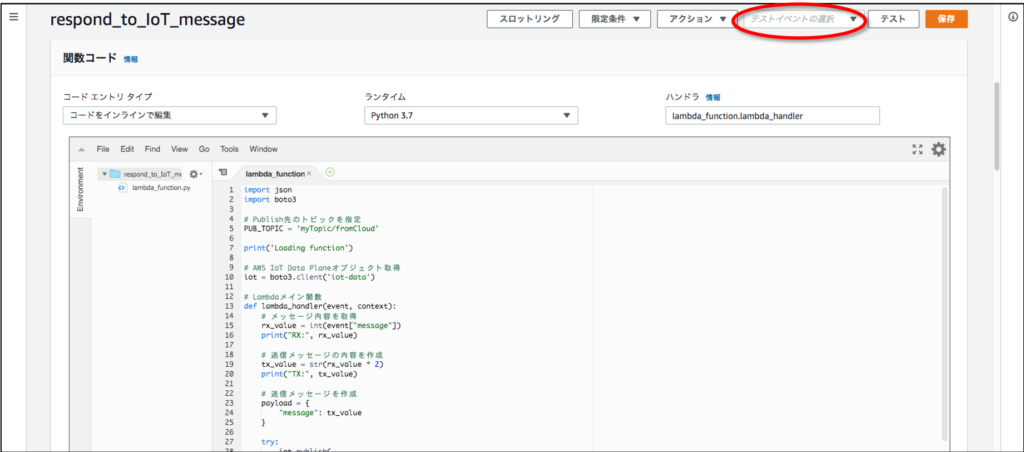1024x452 pixels.
Task: Close the lambda_function editor tab
Action: [x=310, y=174]
